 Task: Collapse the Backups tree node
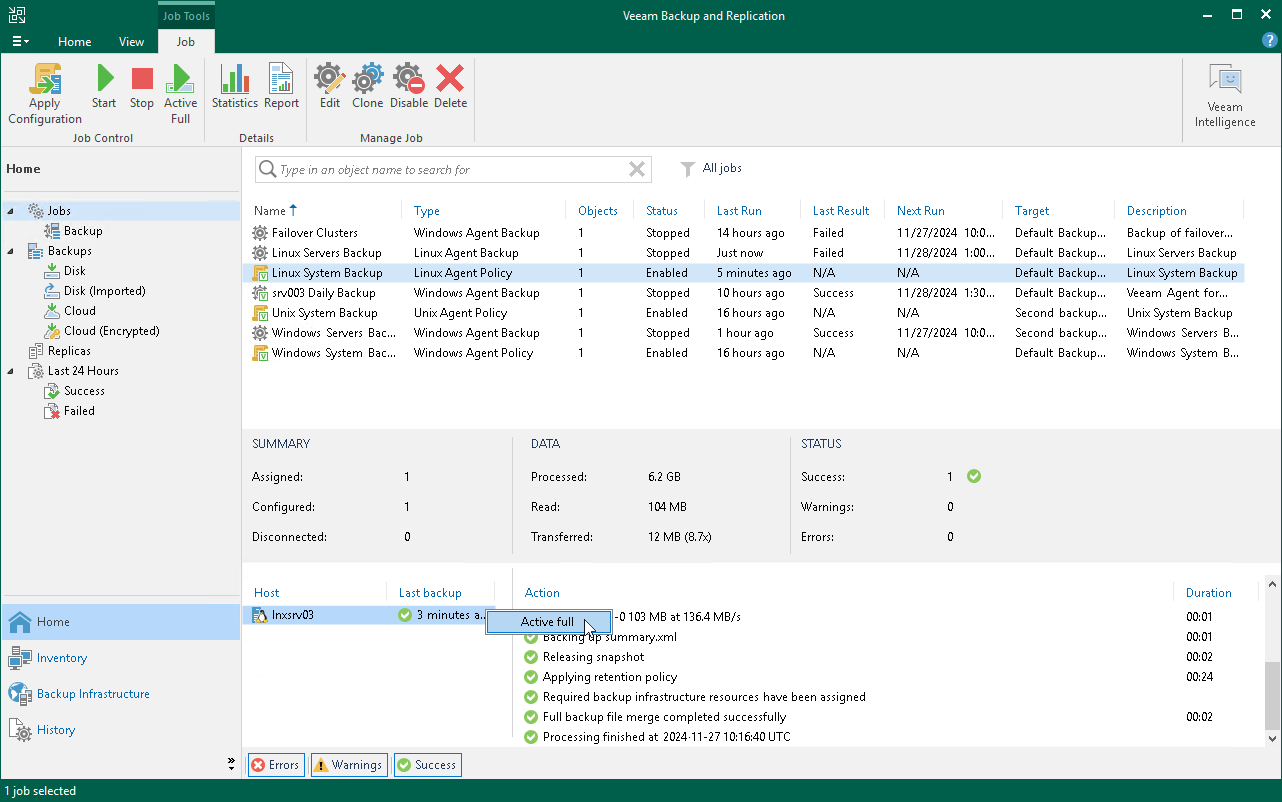[x=12, y=251]
